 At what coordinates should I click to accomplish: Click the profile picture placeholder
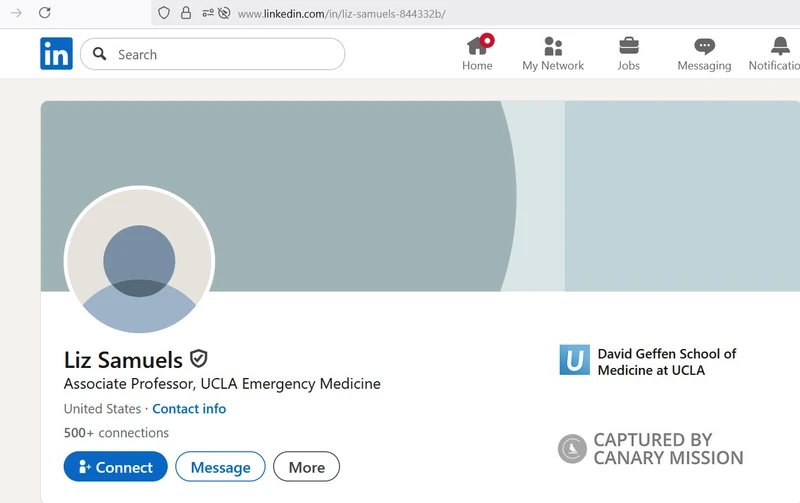coord(139,261)
